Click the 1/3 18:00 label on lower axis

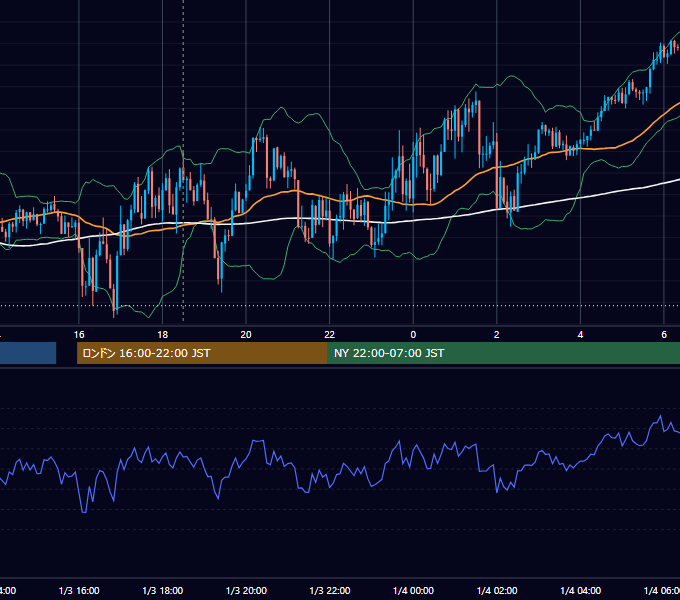163,590
